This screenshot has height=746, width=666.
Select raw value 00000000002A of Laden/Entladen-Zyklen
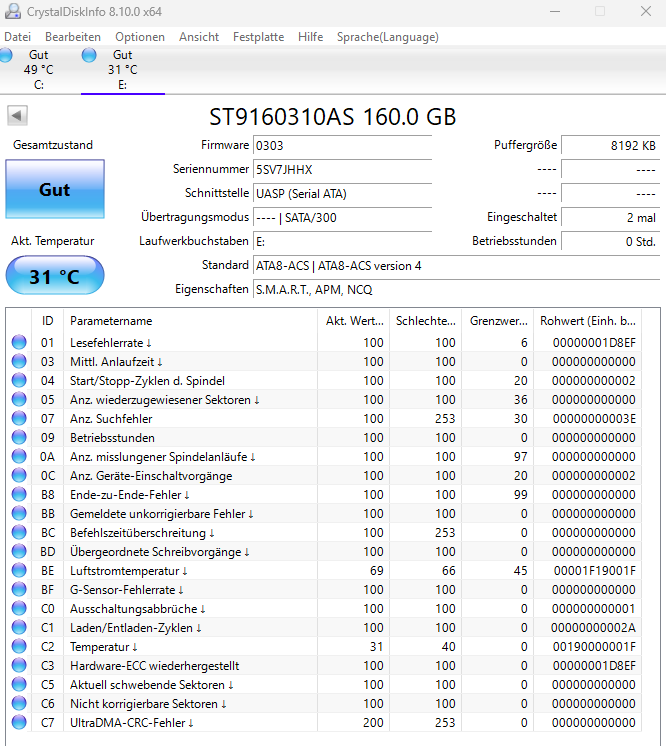coord(594,628)
